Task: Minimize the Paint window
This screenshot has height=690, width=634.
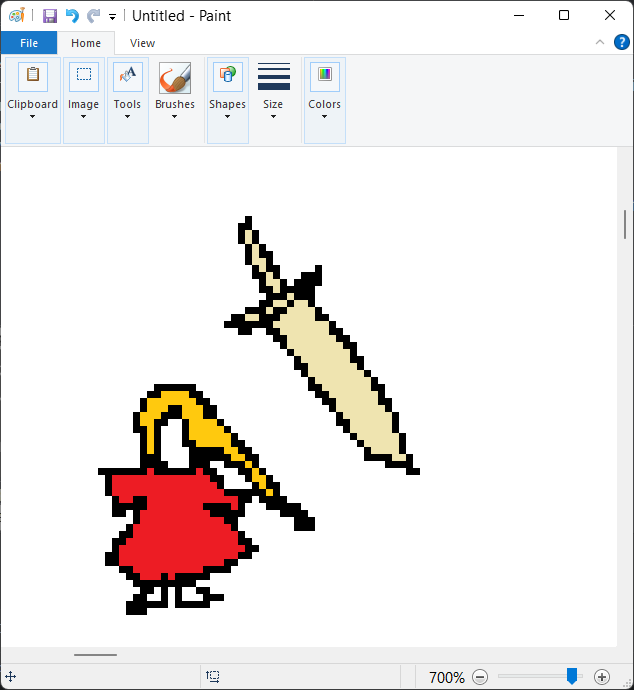Action: [519, 15]
